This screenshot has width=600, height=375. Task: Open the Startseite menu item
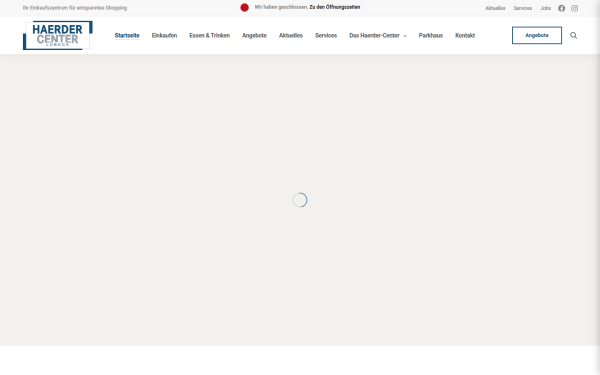[x=127, y=35]
